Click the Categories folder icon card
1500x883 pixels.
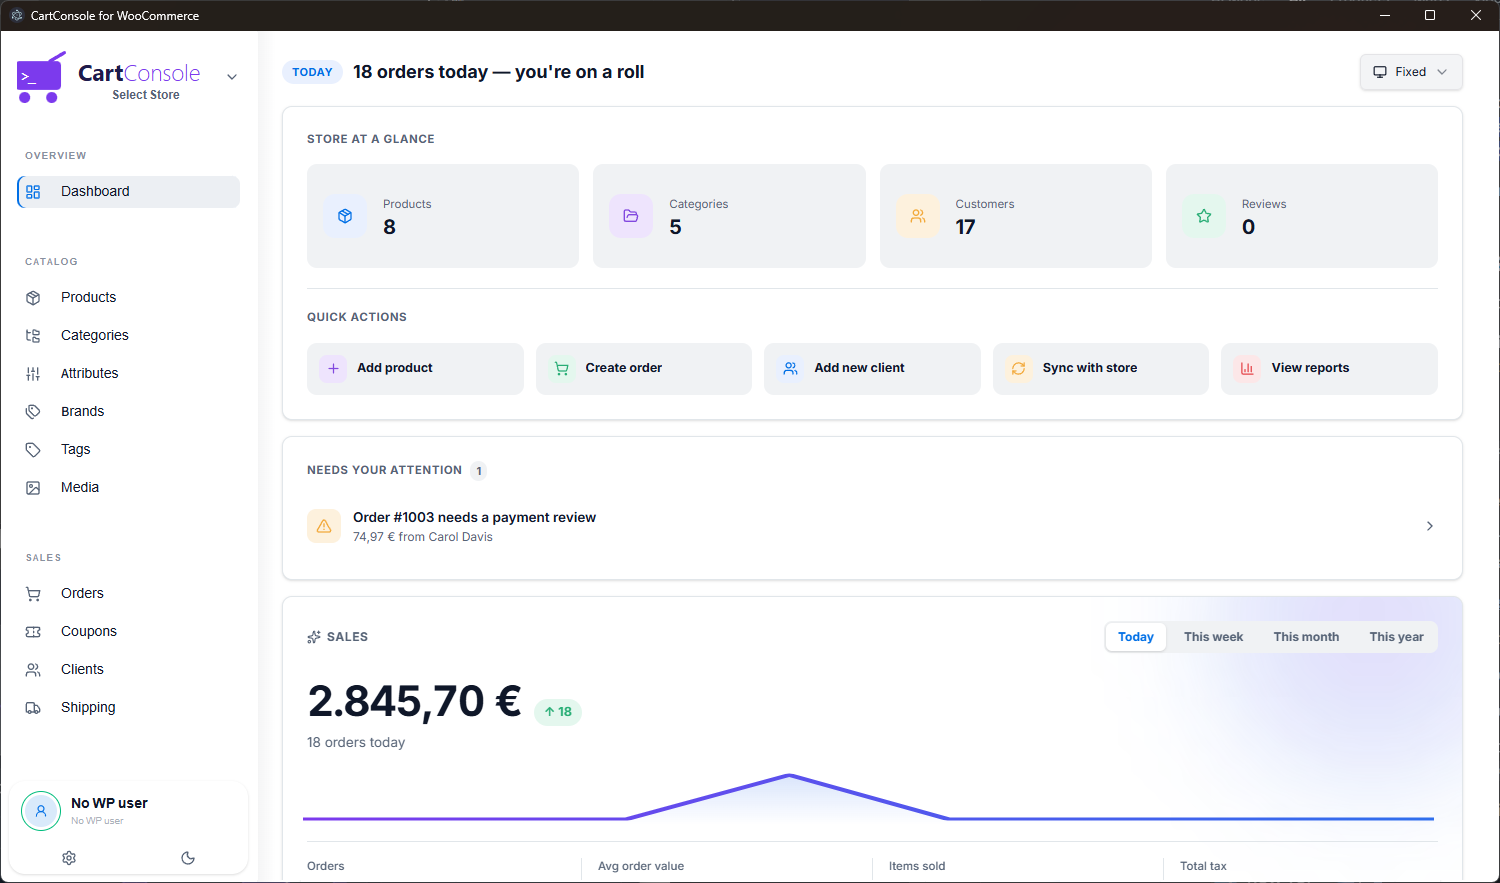click(x=631, y=216)
